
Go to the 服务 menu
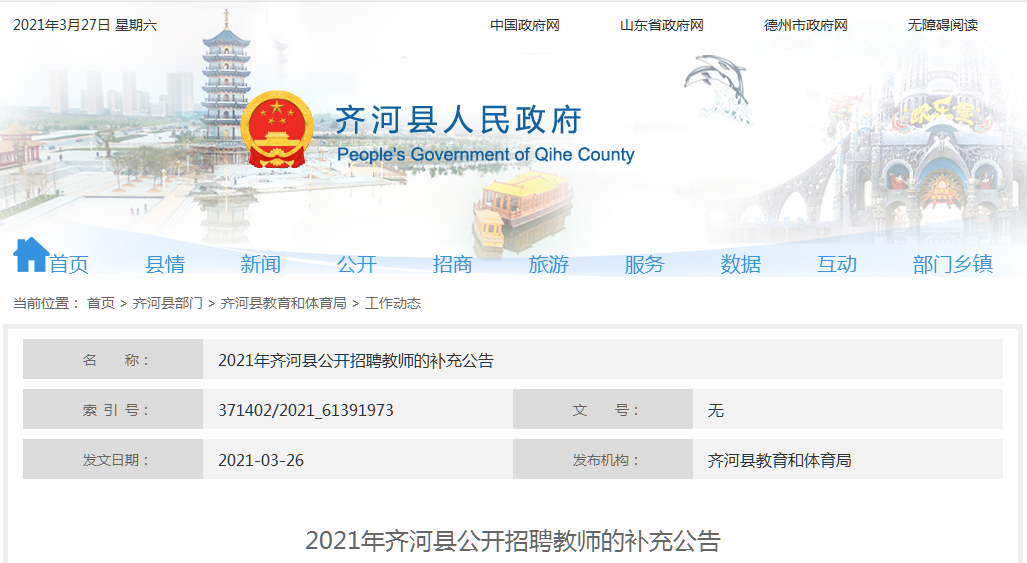(644, 264)
